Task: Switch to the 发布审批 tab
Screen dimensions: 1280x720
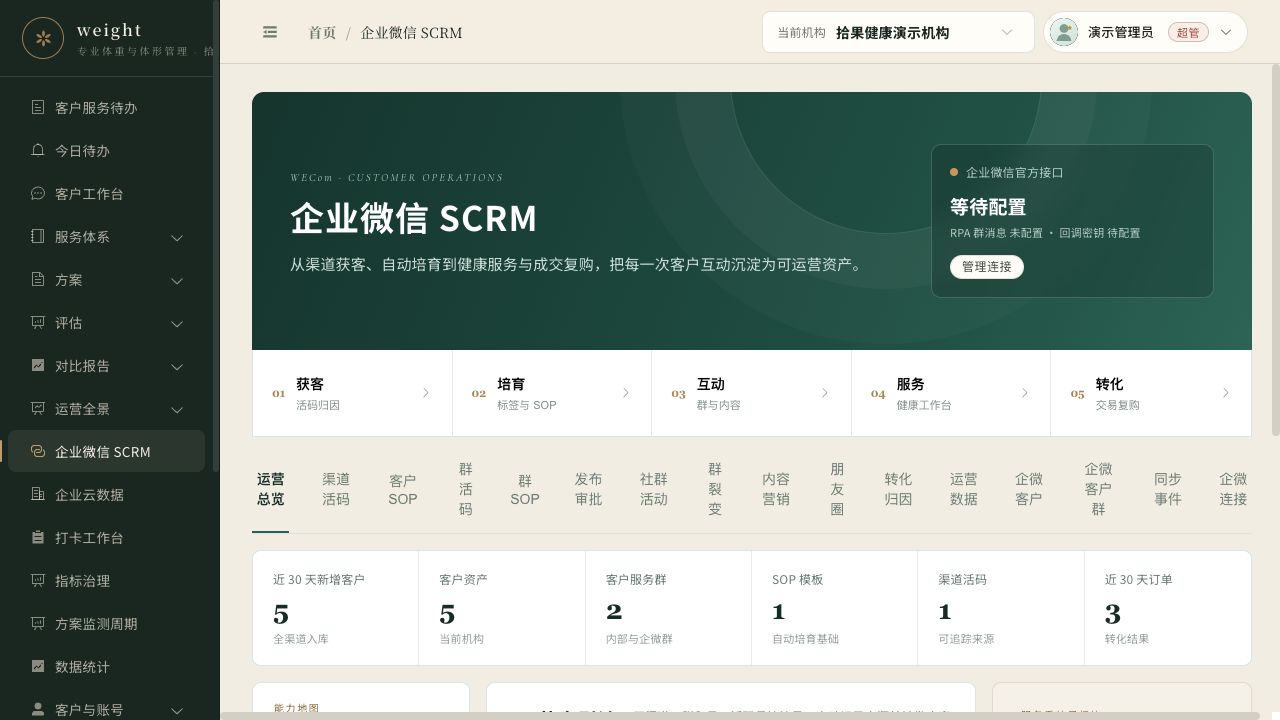Action: (x=588, y=489)
